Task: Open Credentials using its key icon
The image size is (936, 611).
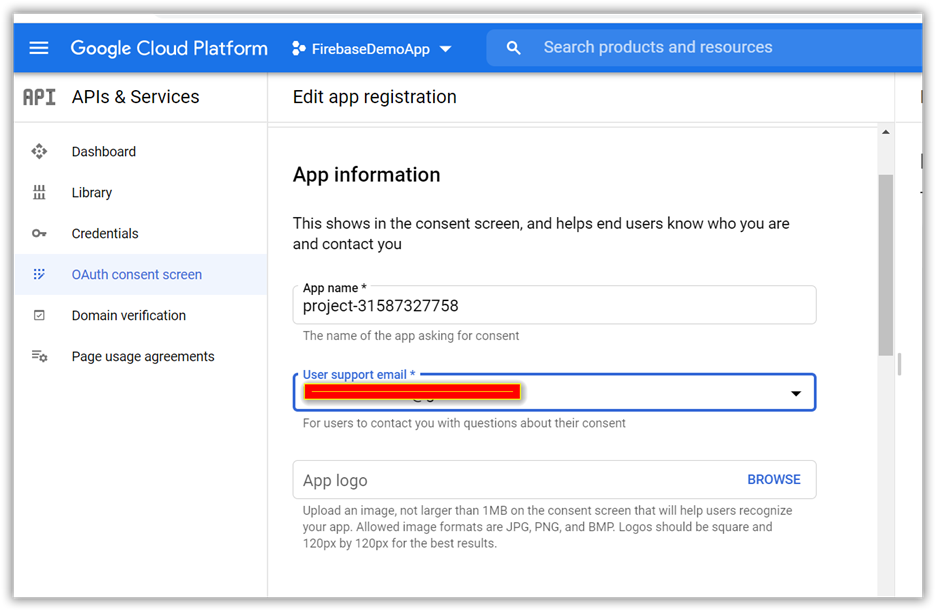Action: point(39,233)
